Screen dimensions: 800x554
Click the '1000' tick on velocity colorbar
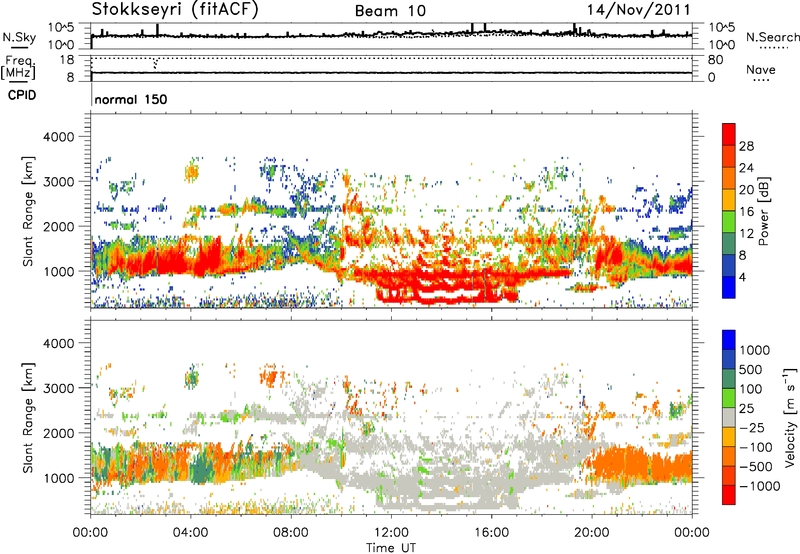755,350
